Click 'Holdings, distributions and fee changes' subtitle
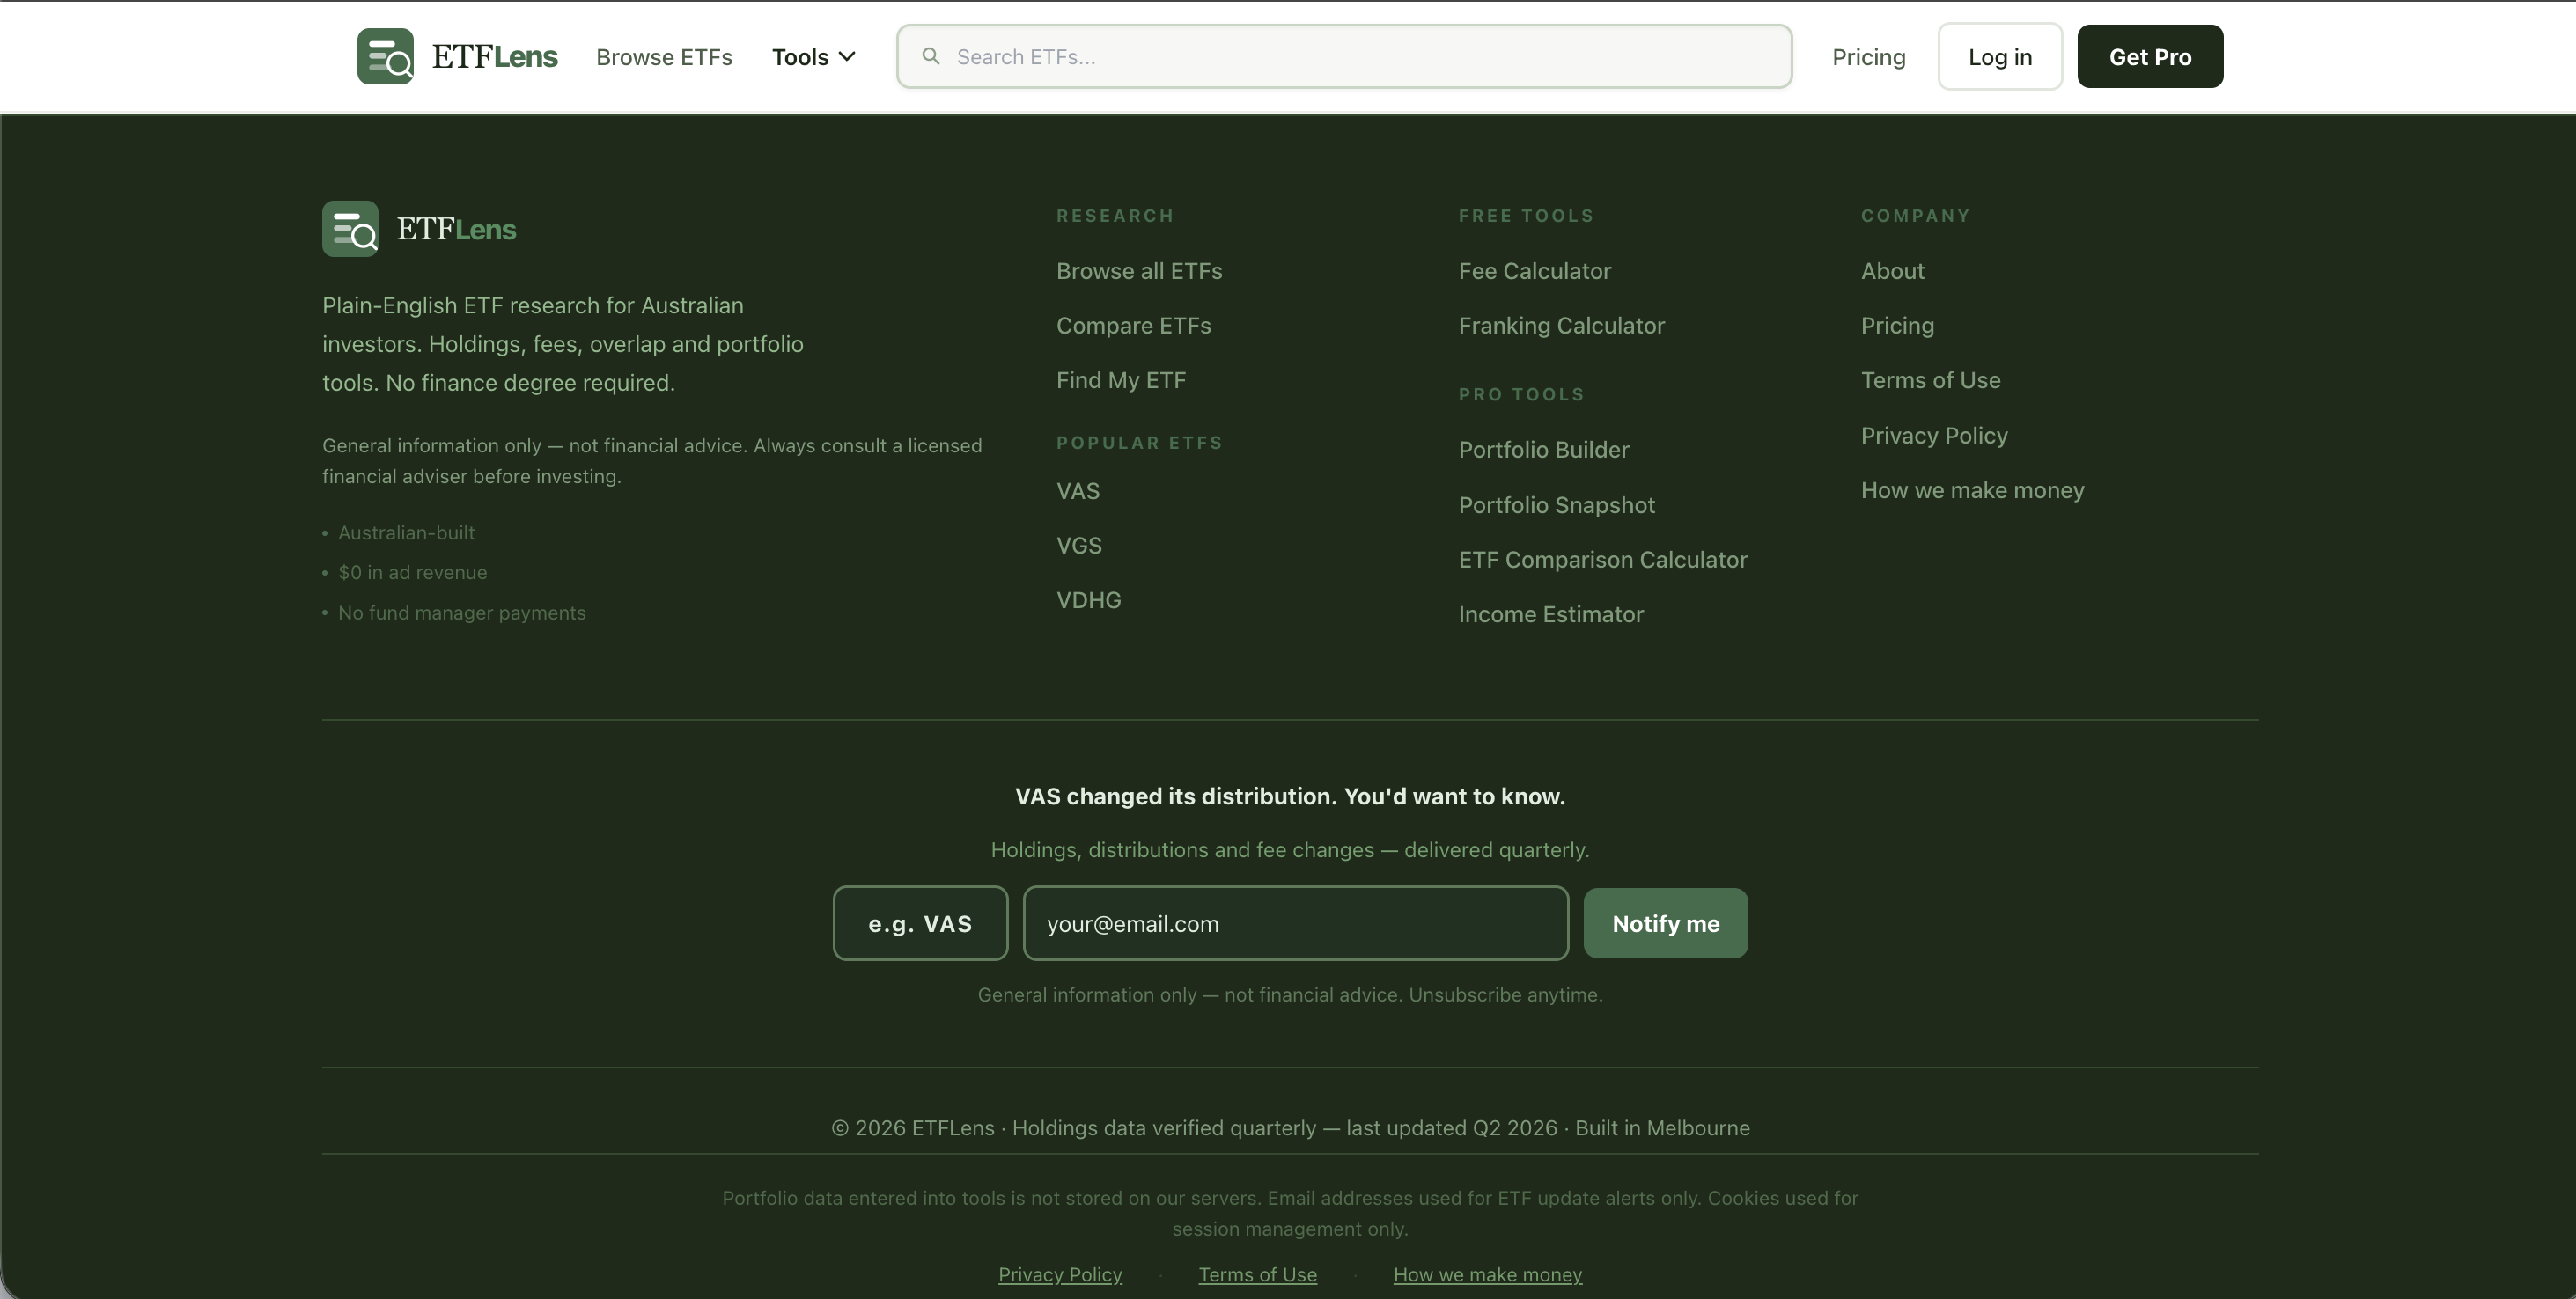Viewport: 2576px width, 1299px height. [1290, 850]
